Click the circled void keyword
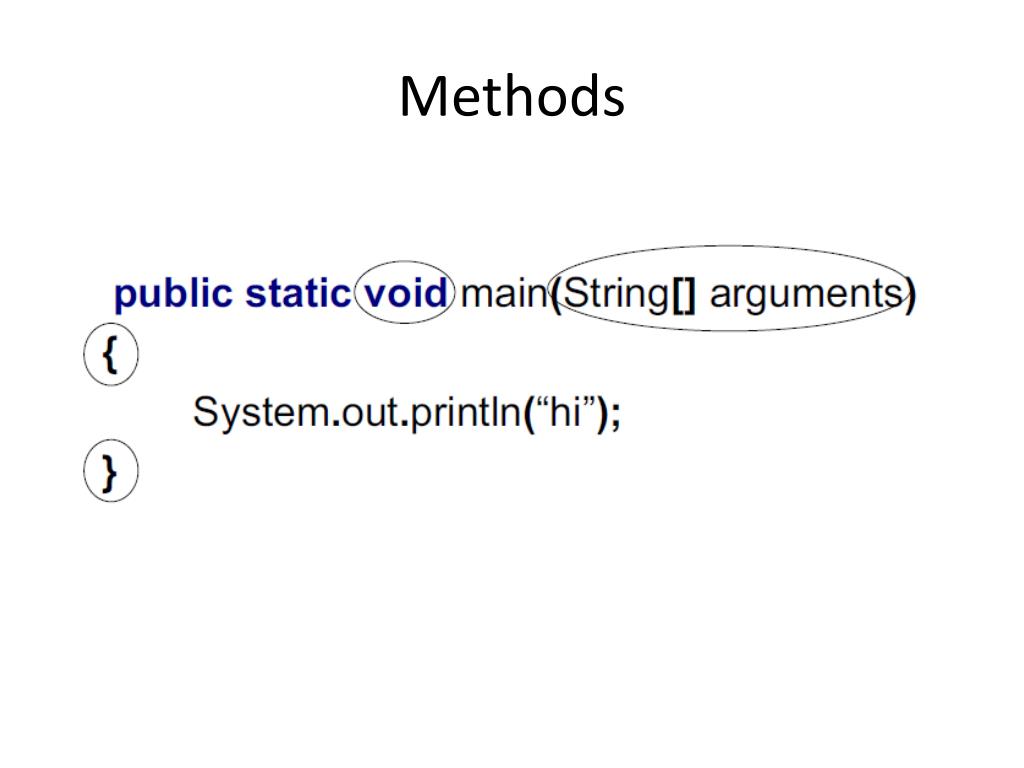 (x=406, y=292)
